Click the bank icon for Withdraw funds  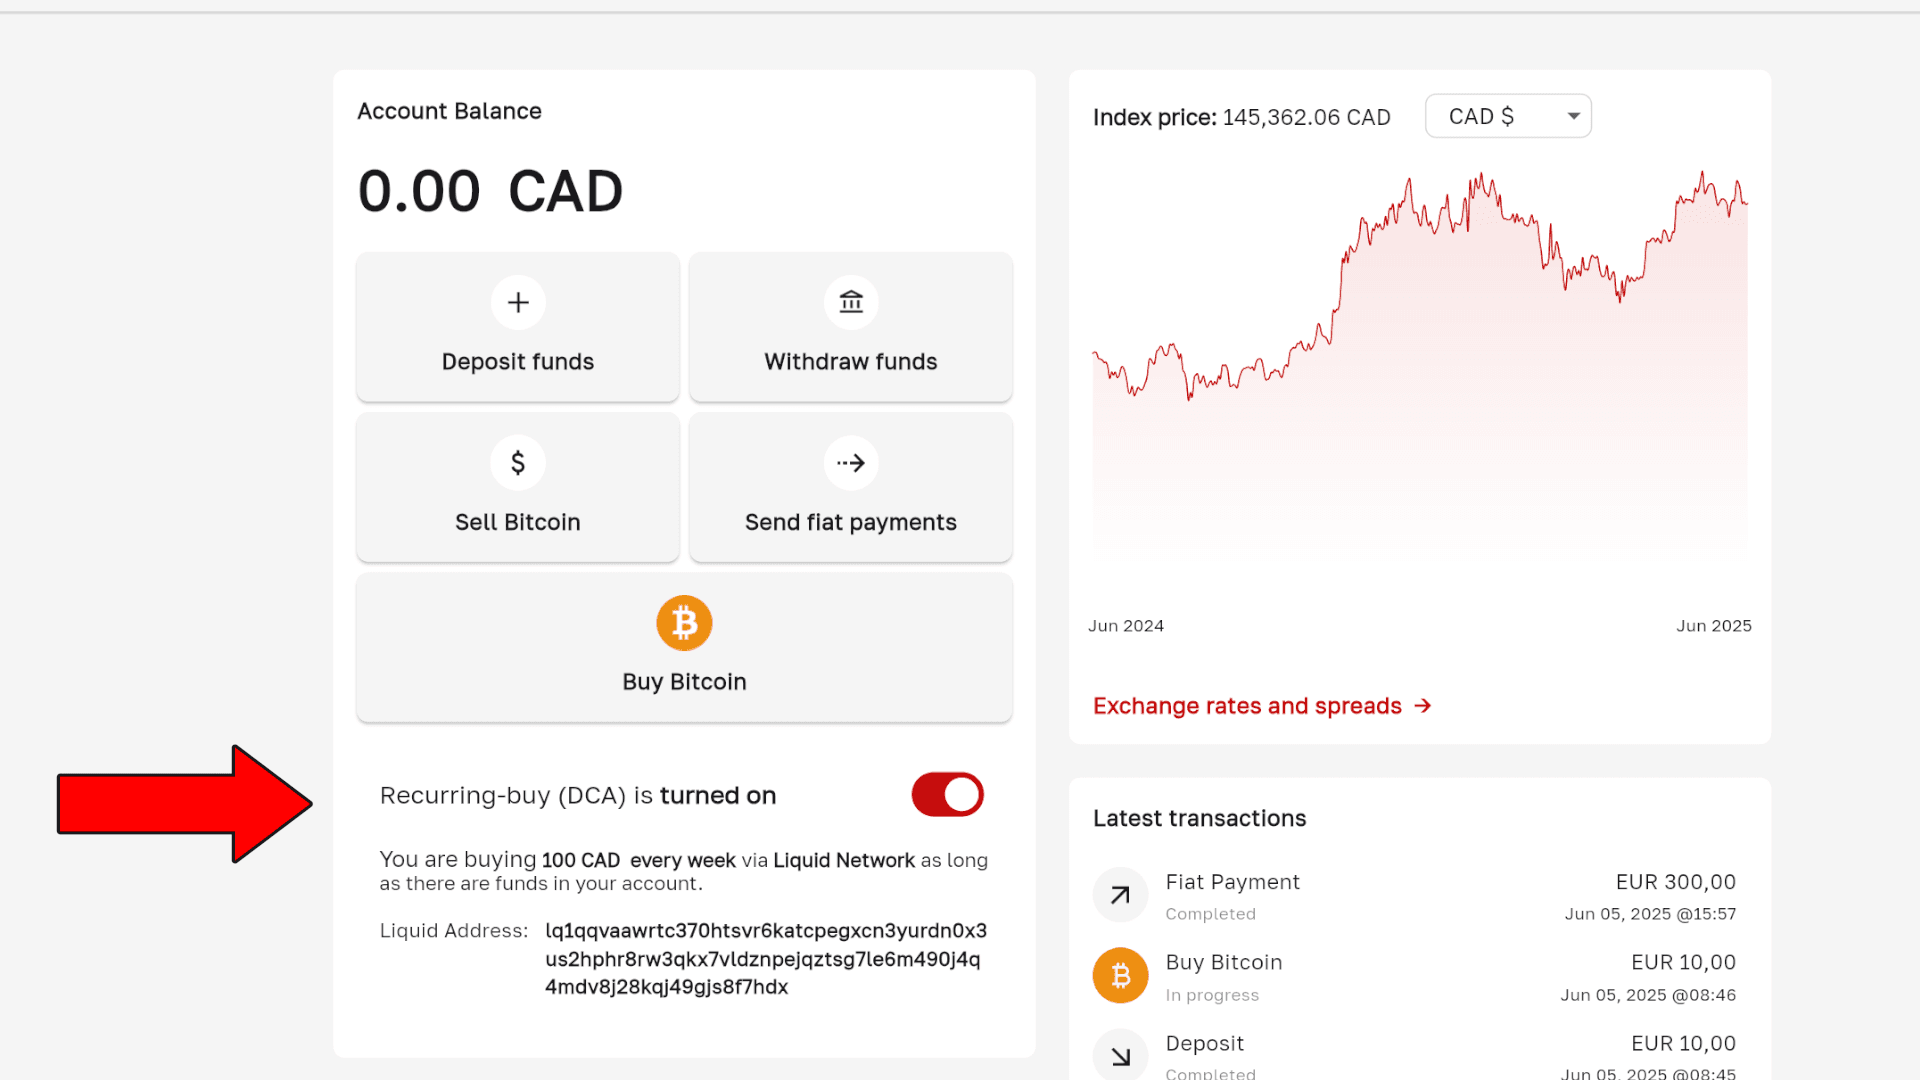(851, 302)
